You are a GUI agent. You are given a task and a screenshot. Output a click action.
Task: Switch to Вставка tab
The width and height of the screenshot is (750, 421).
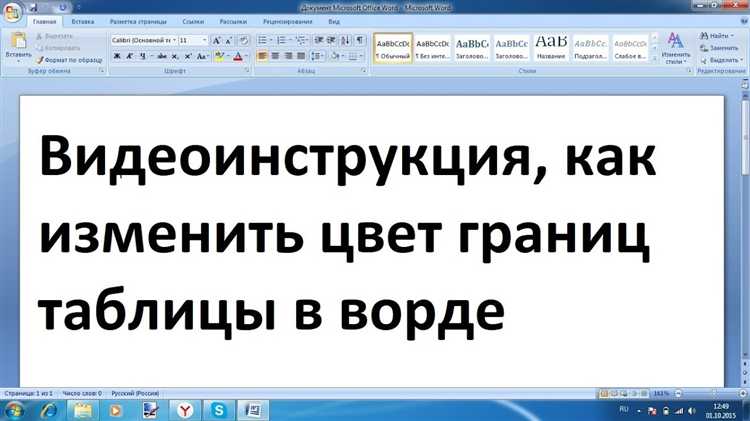point(83,22)
